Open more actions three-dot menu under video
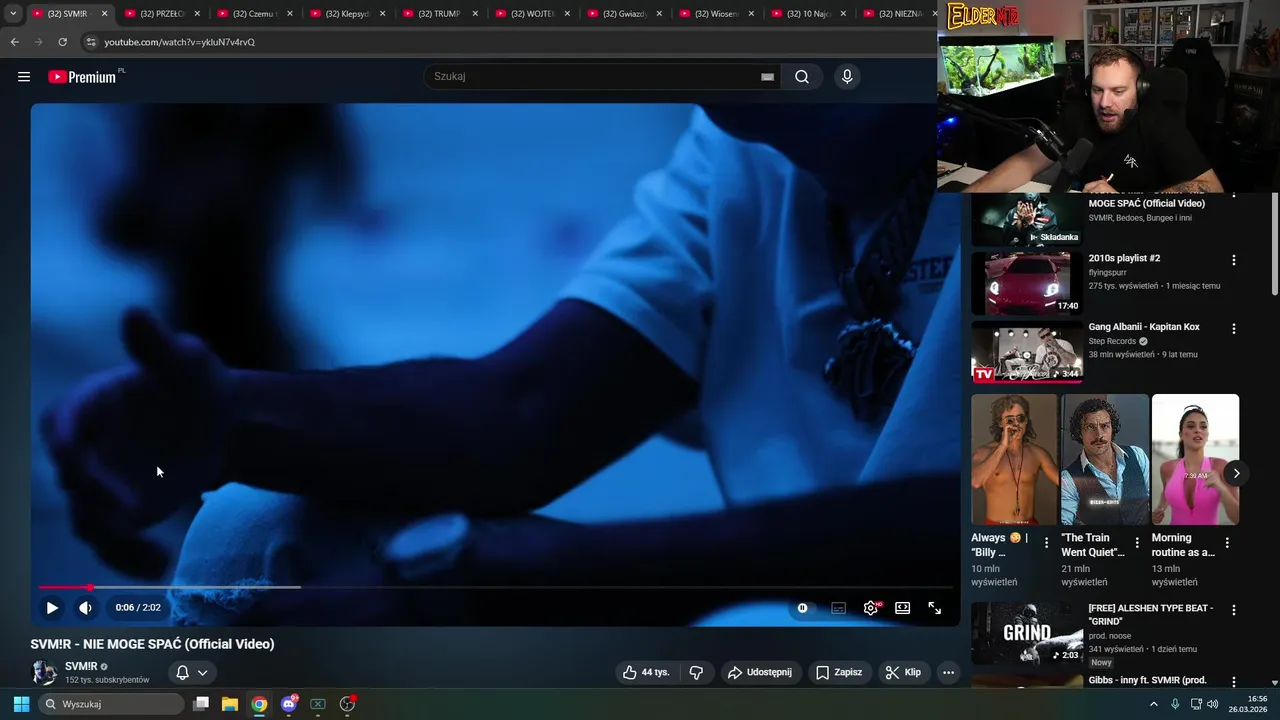Image resolution: width=1280 pixels, height=720 pixels. tap(949, 673)
